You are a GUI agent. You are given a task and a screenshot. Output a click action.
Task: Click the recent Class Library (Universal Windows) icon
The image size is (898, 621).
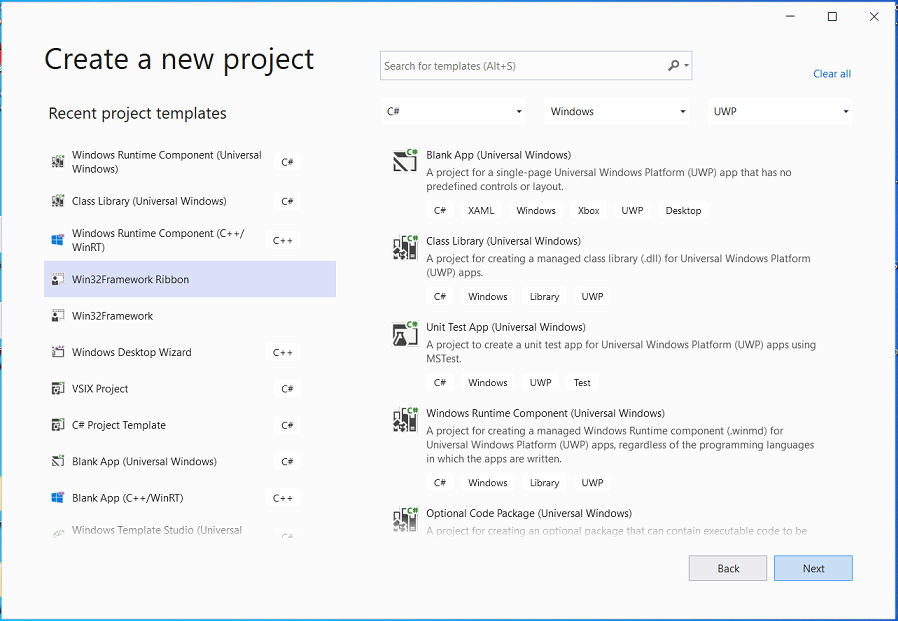point(58,201)
